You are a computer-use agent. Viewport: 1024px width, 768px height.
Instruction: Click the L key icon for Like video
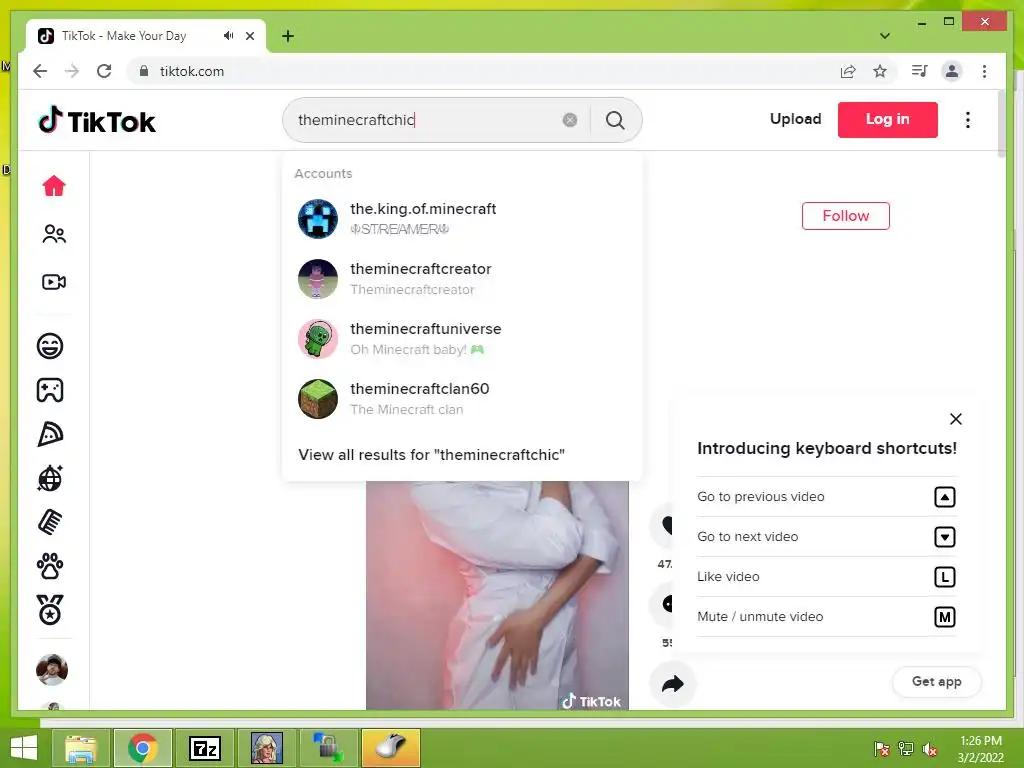(944, 577)
